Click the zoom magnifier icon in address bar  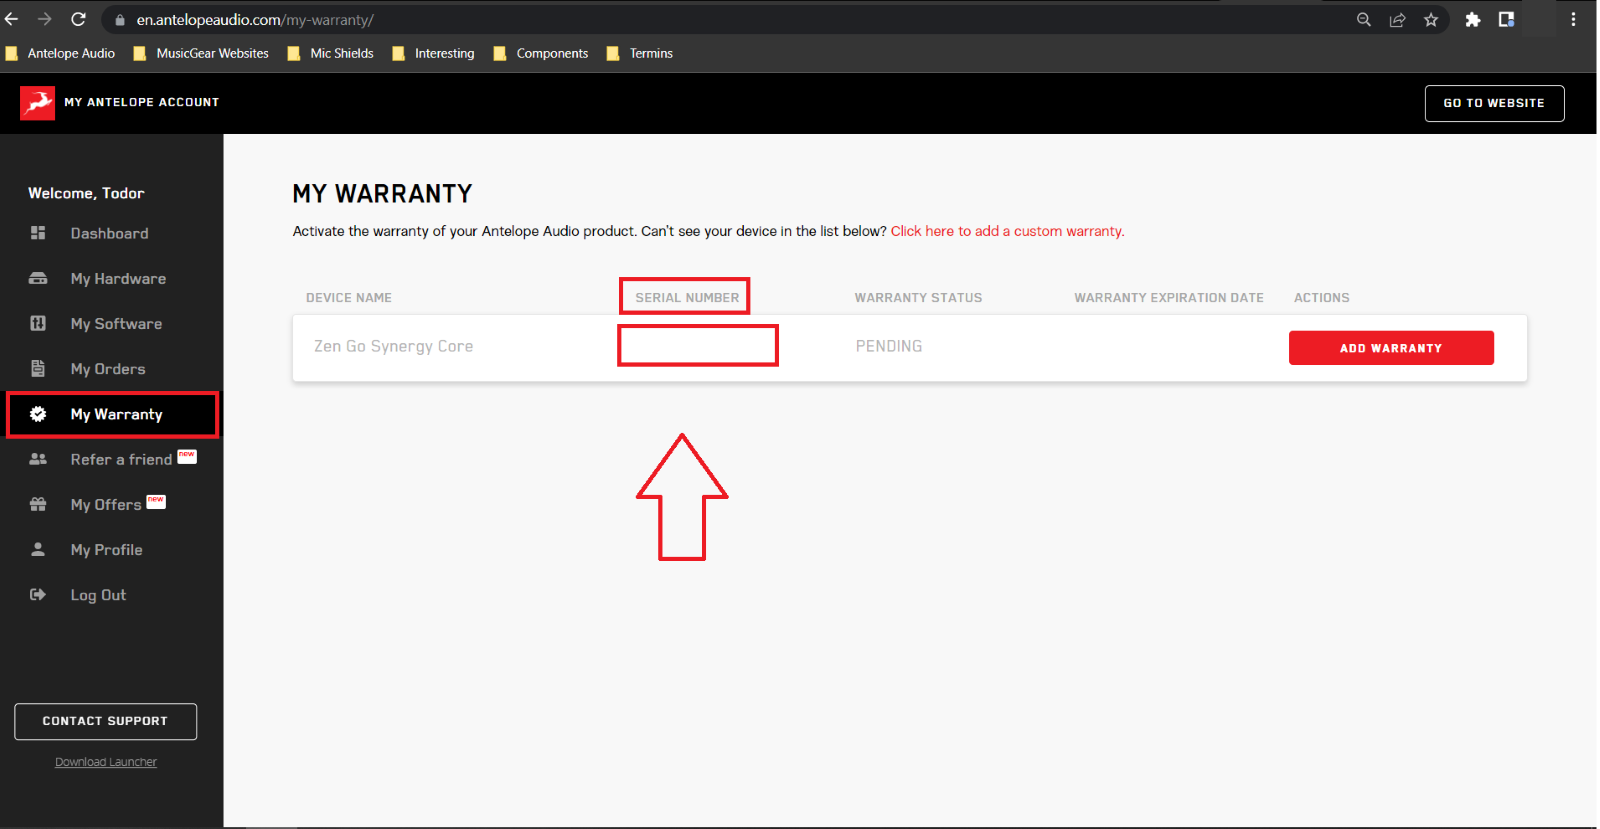pos(1363,20)
